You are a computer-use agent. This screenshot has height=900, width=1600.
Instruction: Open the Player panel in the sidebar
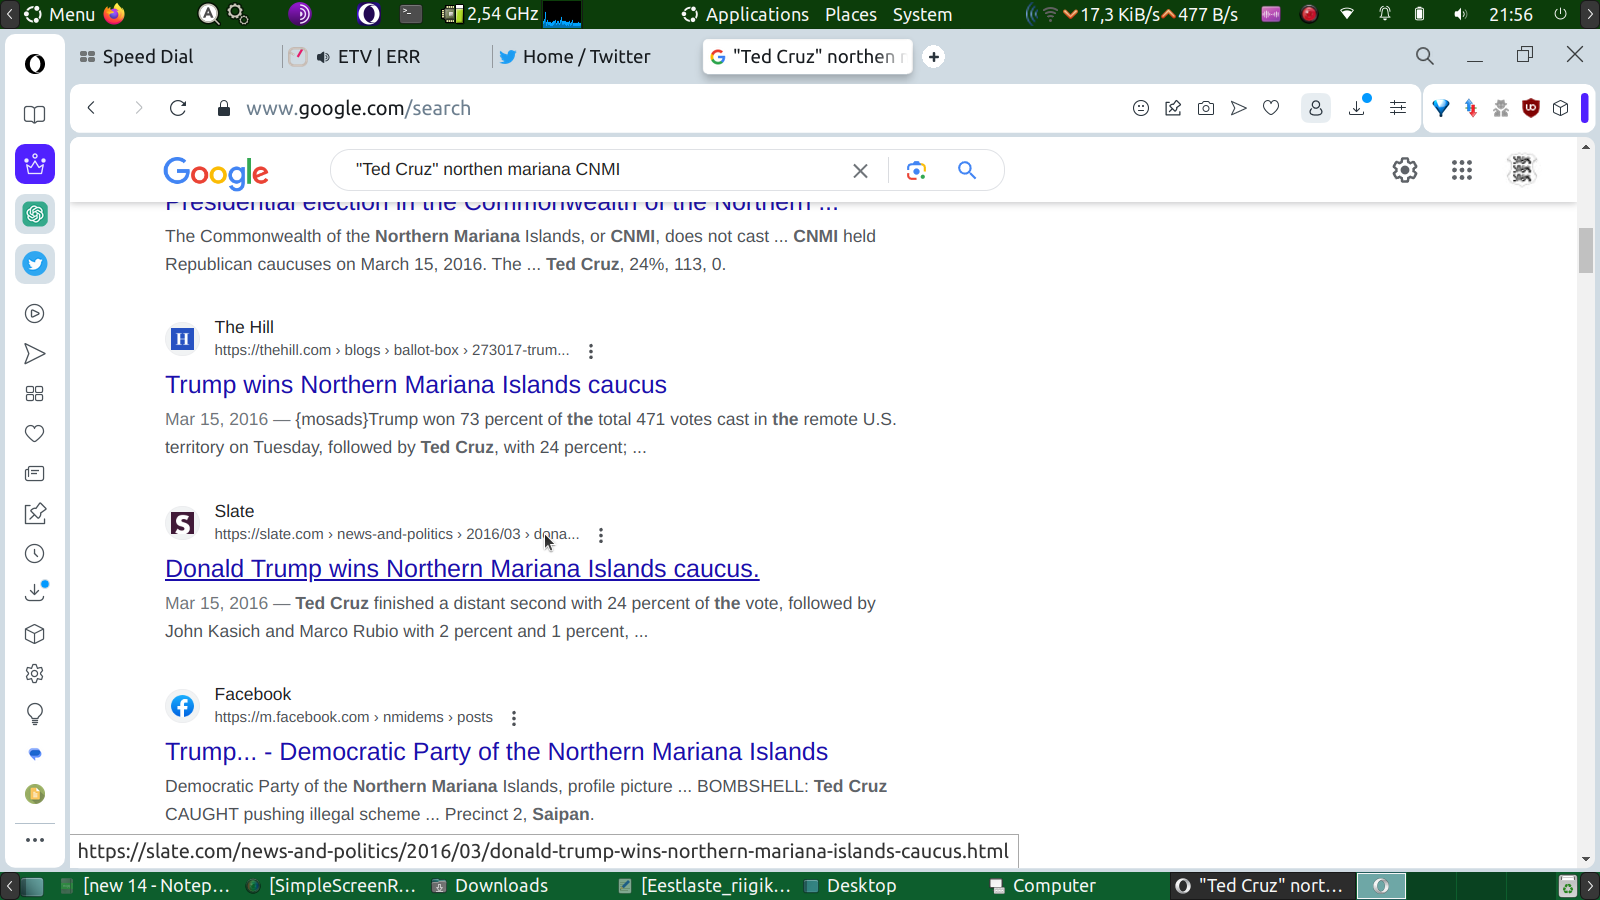(35, 314)
